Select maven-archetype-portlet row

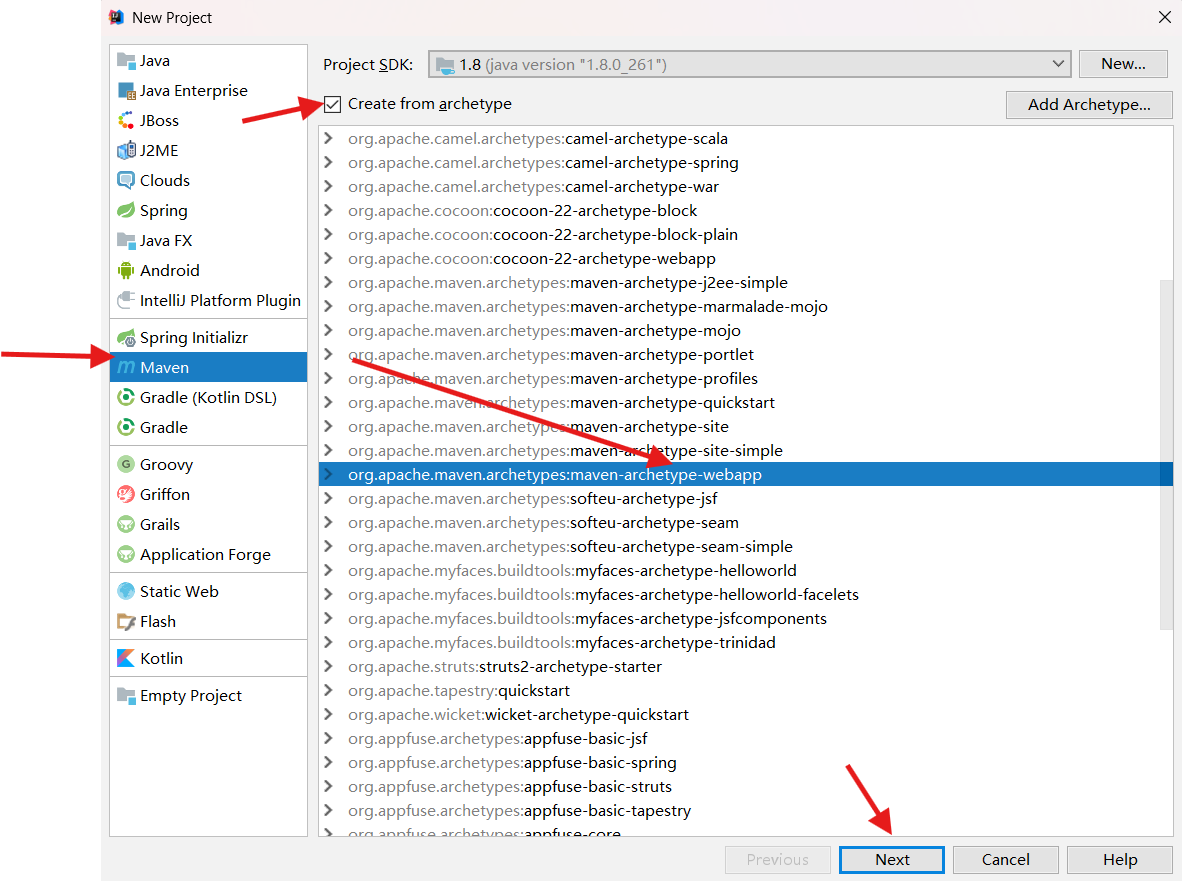[746, 355]
